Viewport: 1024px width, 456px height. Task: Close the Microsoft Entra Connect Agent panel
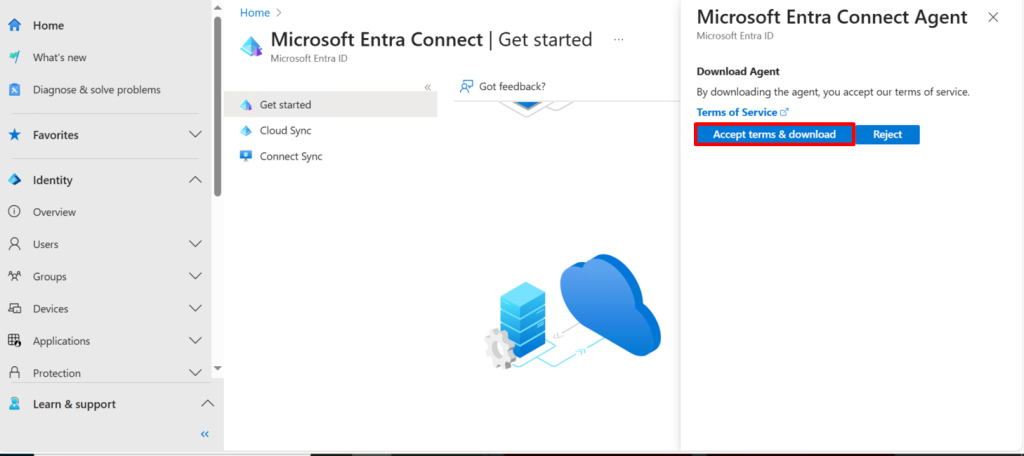point(993,18)
